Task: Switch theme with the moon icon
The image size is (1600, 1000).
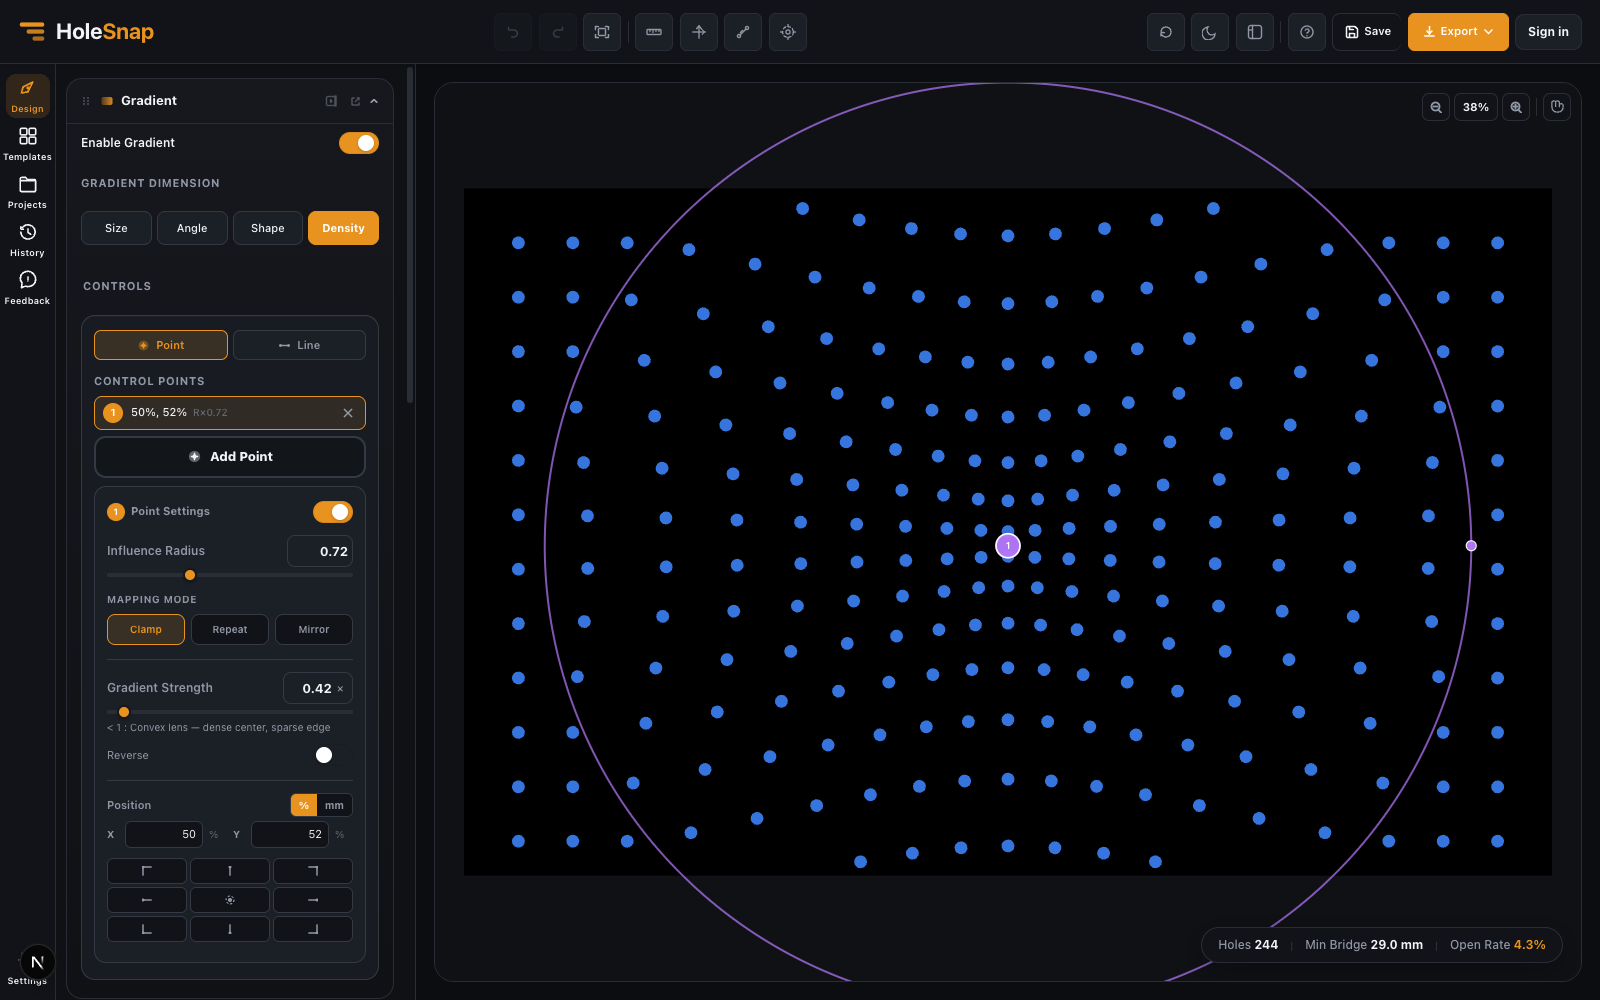Action: (x=1210, y=32)
